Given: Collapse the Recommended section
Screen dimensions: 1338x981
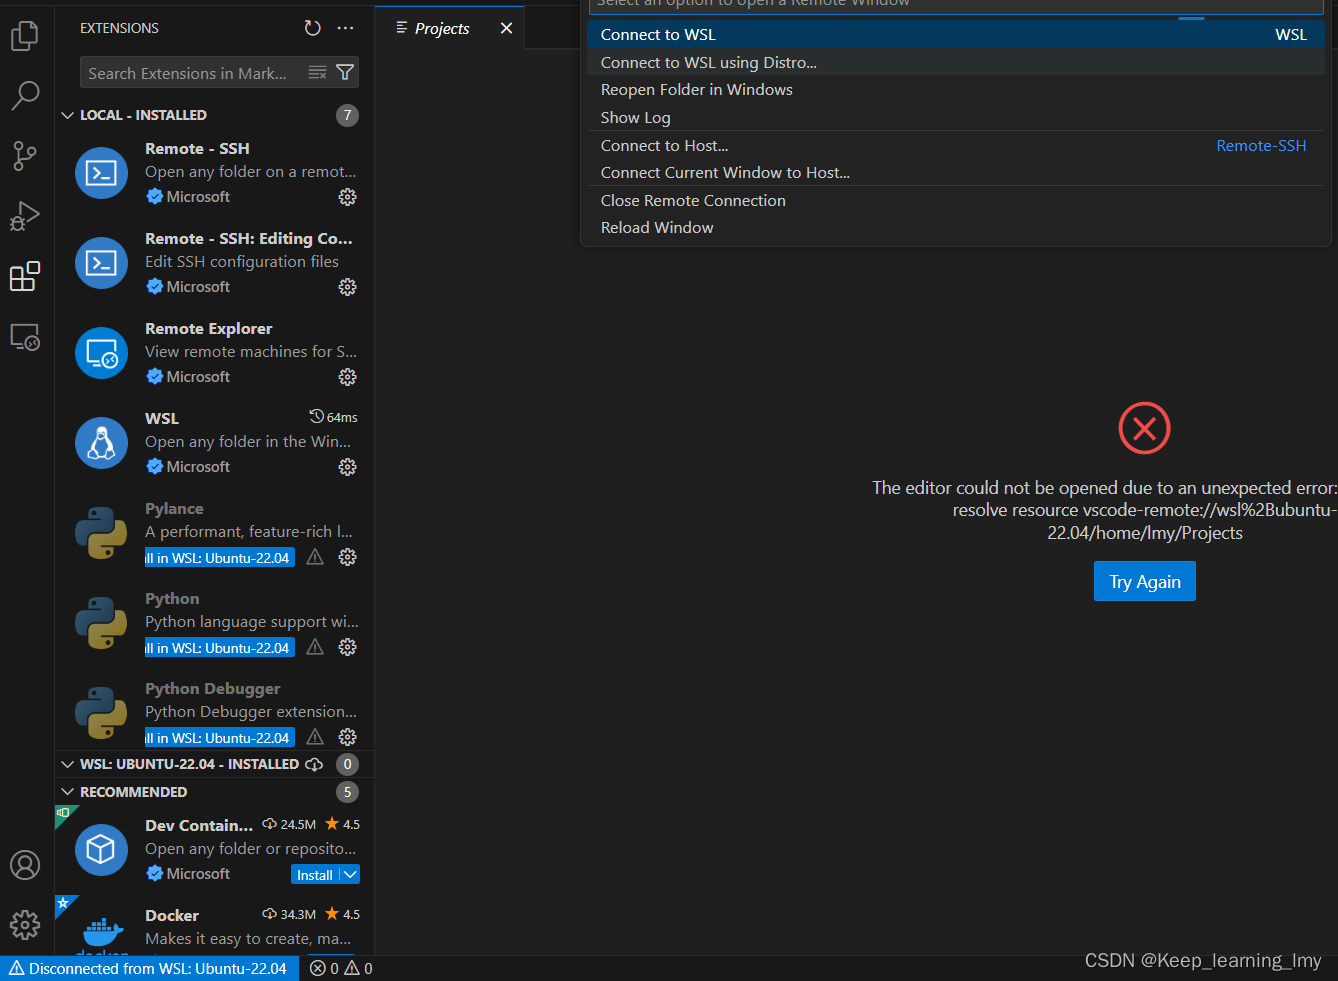Looking at the screenshot, I should pos(215,792).
